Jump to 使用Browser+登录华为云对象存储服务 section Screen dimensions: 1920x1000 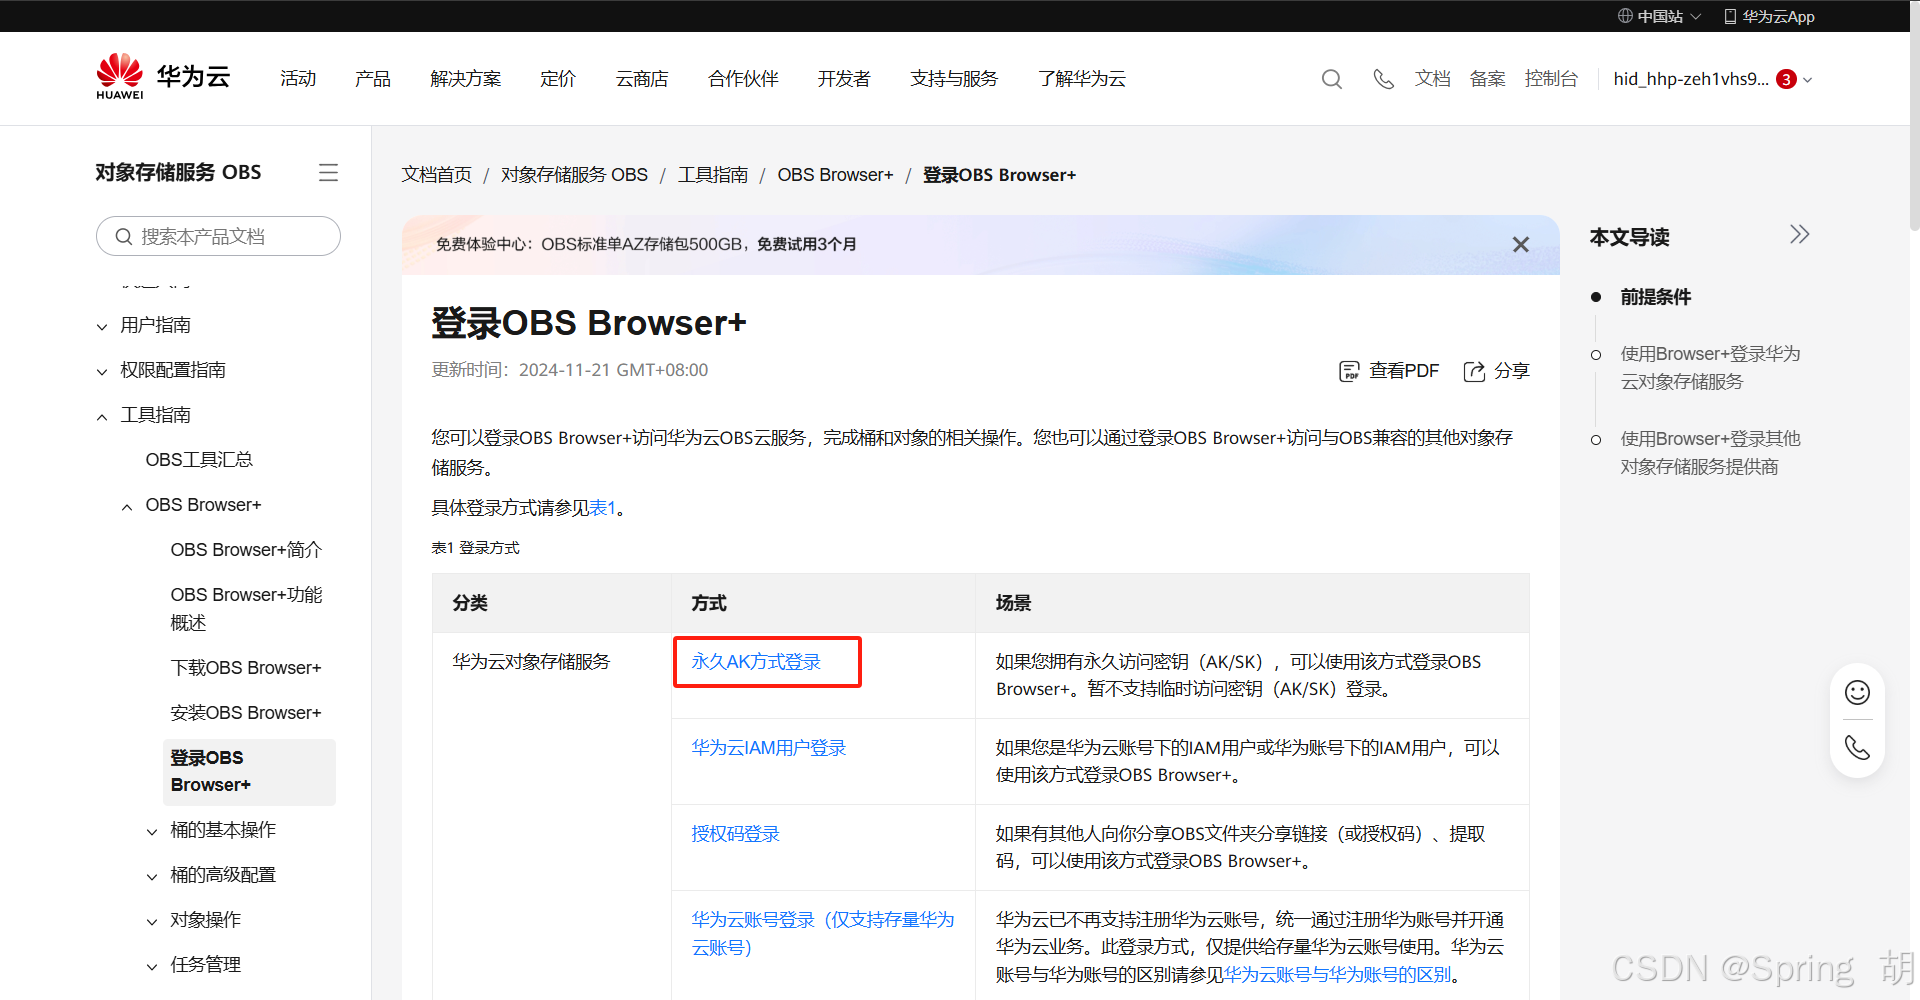pos(1710,368)
